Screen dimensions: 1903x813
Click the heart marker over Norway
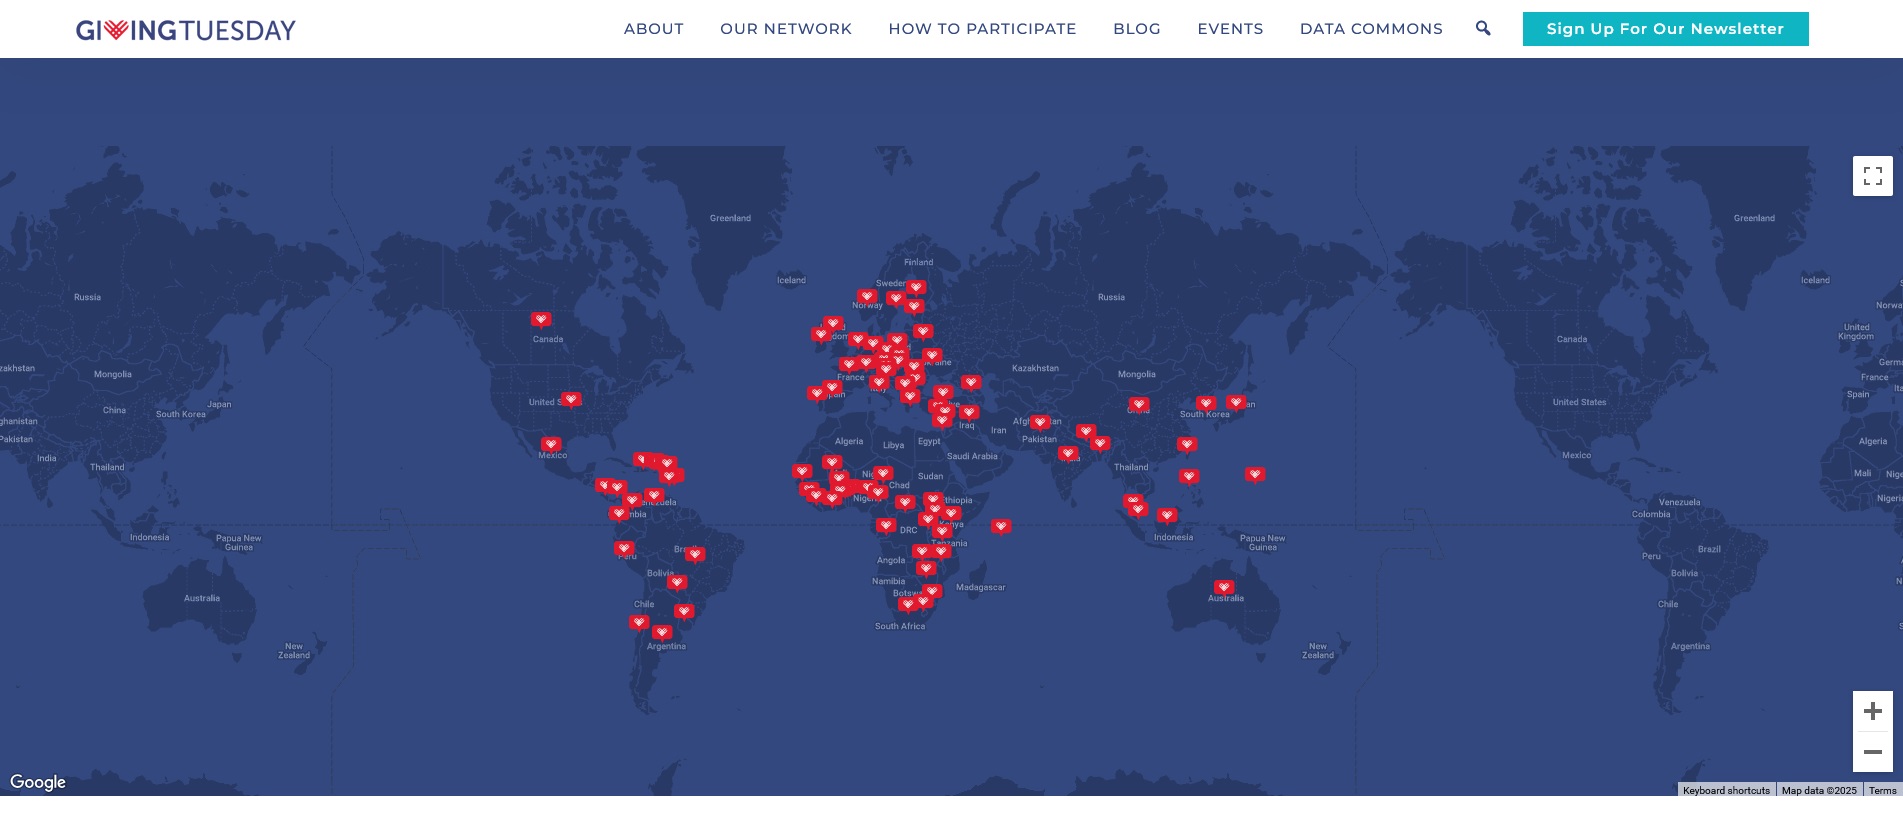[867, 296]
